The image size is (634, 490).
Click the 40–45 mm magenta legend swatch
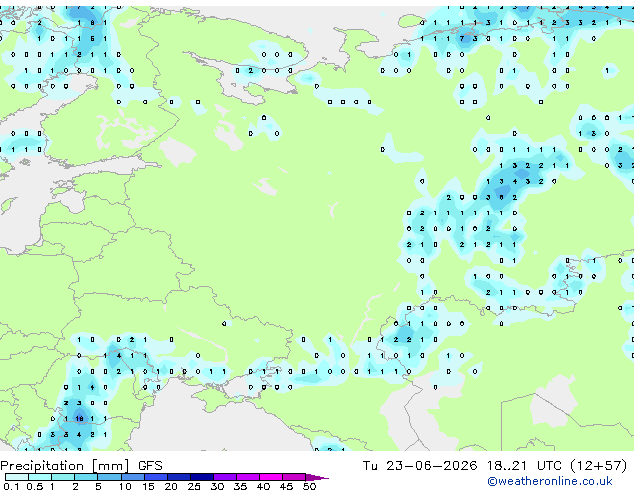coord(271,477)
